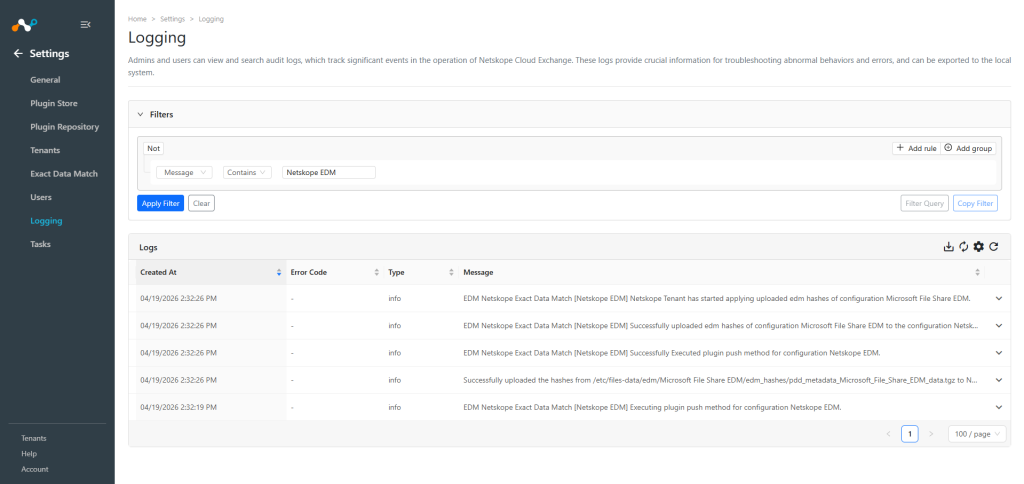This screenshot has width=1024, height=484.
Task: Sort by Error Code column arrows
Action: point(376,272)
